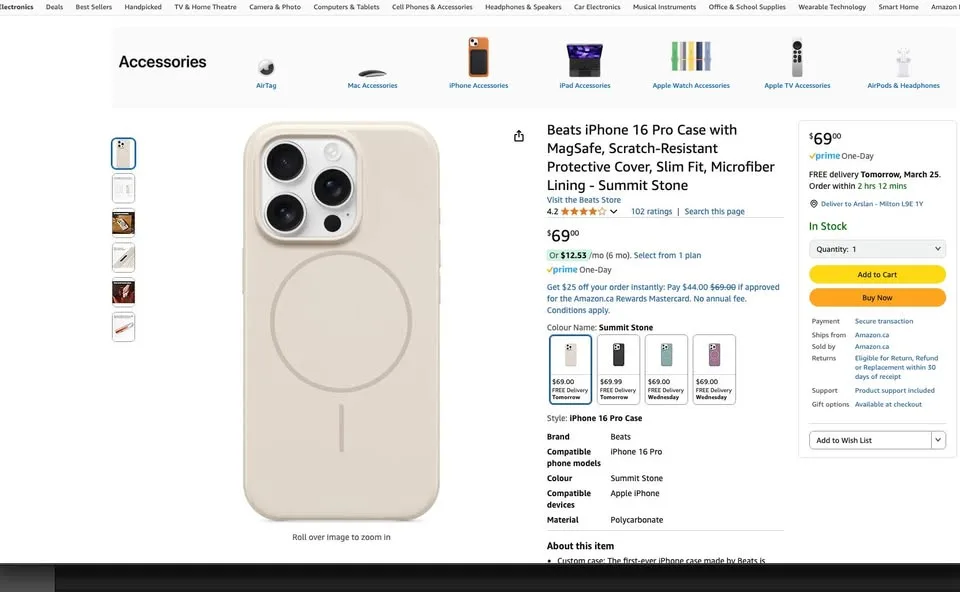Image resolution: width=960 pixels, height=592 pixels.
Task: Click the top product image thumbnail
Action: tap(123, 152)
